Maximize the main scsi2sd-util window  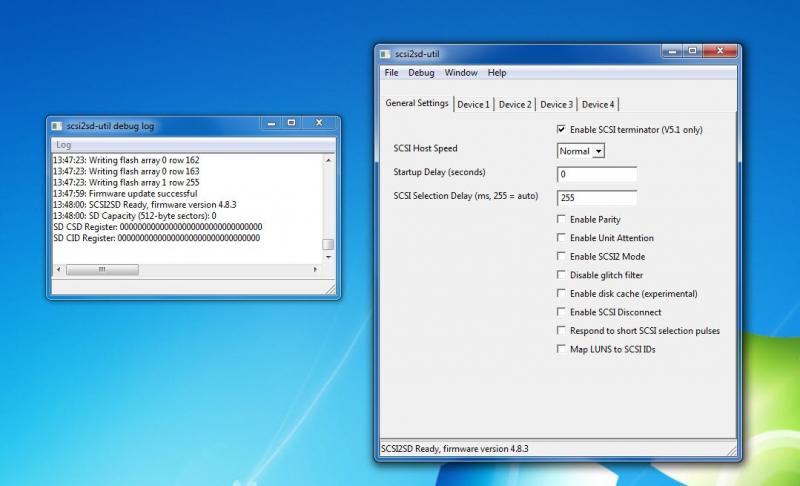point(692,51)
